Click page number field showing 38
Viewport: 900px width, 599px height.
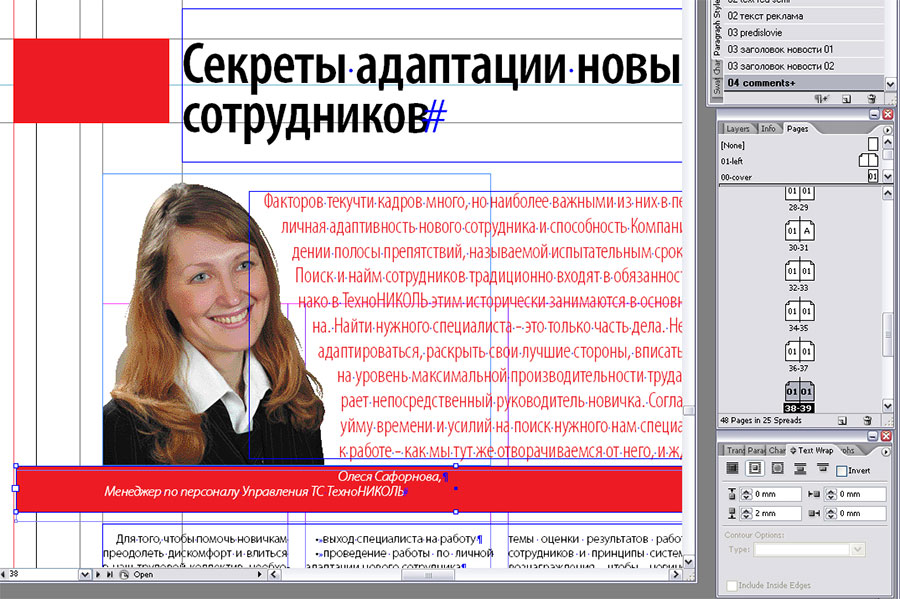pos(42,574)
